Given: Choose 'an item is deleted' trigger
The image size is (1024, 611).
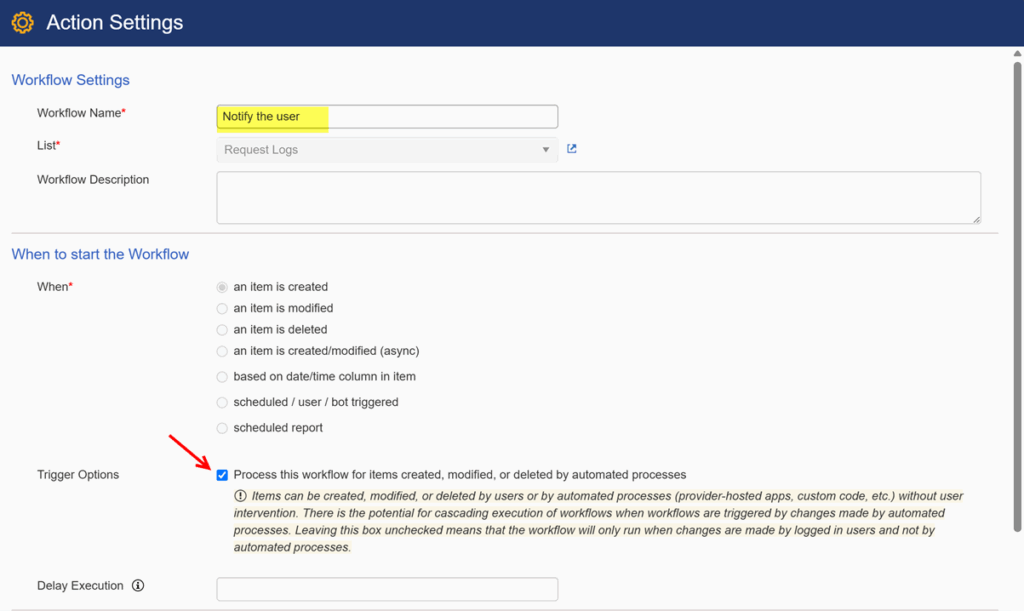Looking at the screenshot, I should pyautogui.click(x=222, y=330).
